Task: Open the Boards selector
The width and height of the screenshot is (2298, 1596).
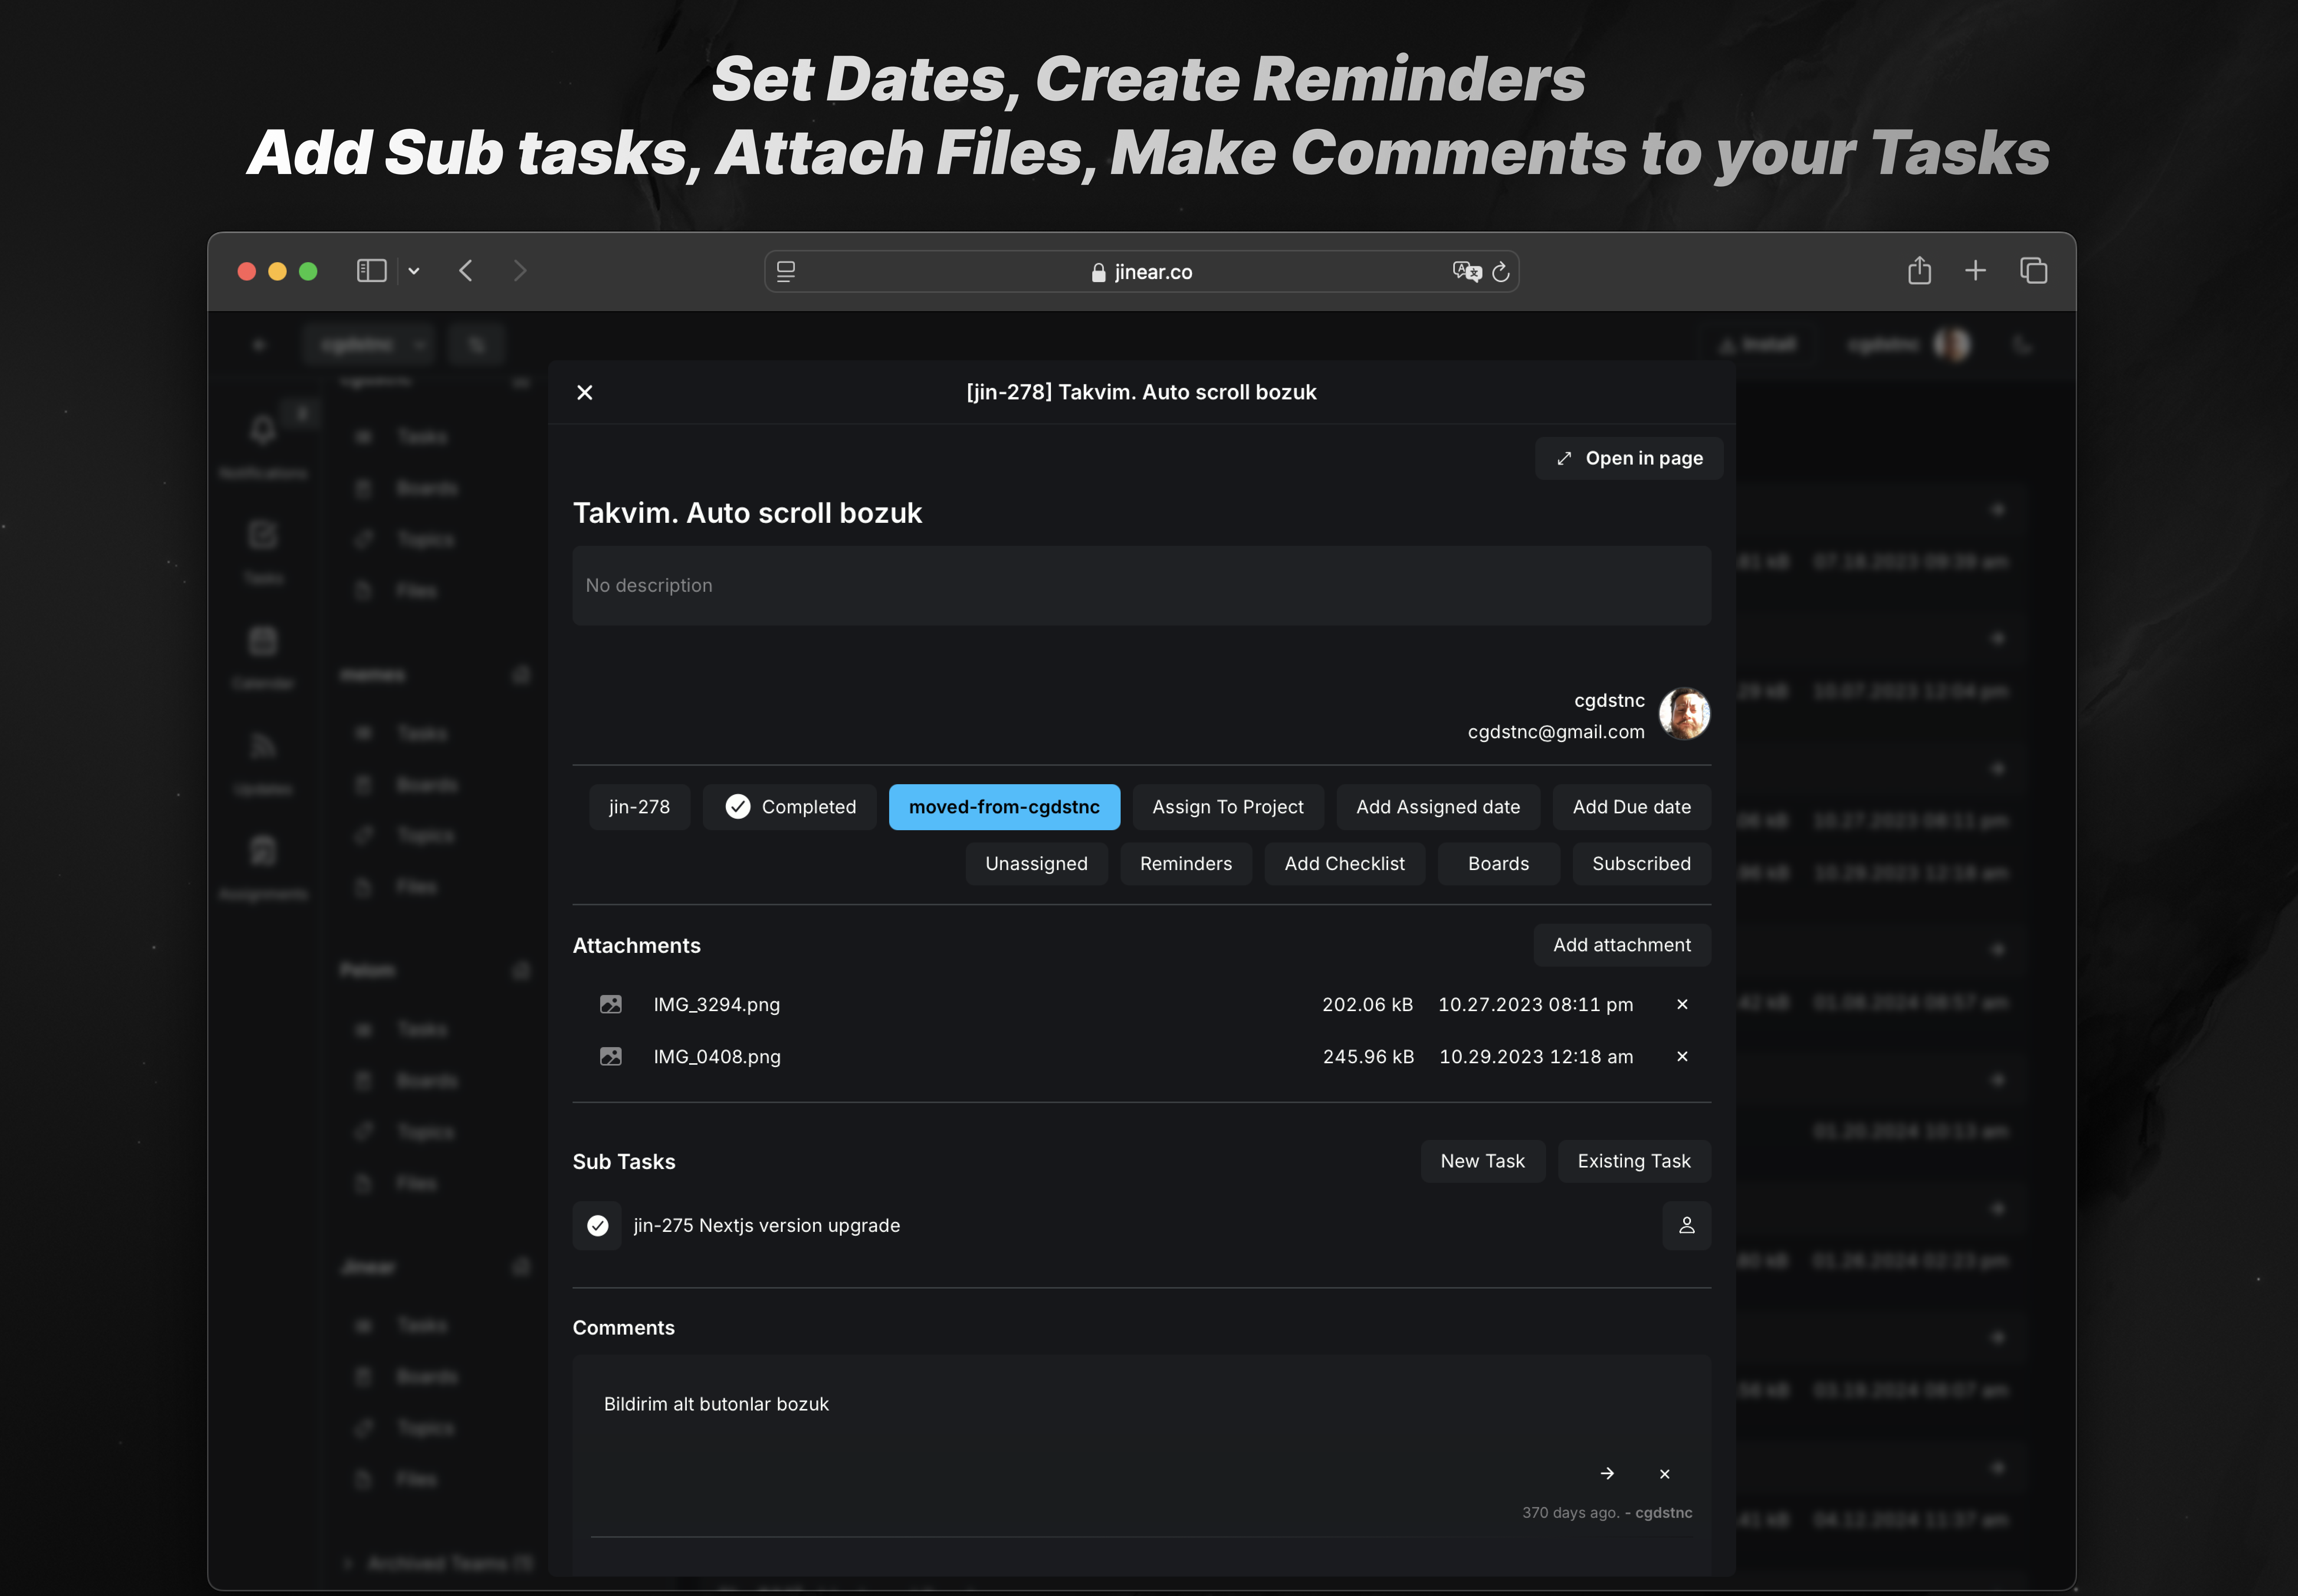Action: click(1498, 864)
